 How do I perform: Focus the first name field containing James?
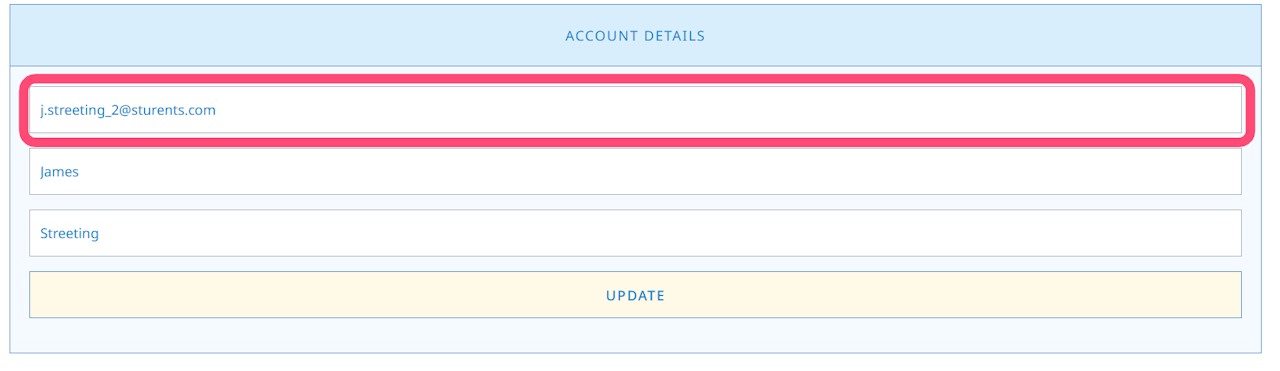click(635, 172)
